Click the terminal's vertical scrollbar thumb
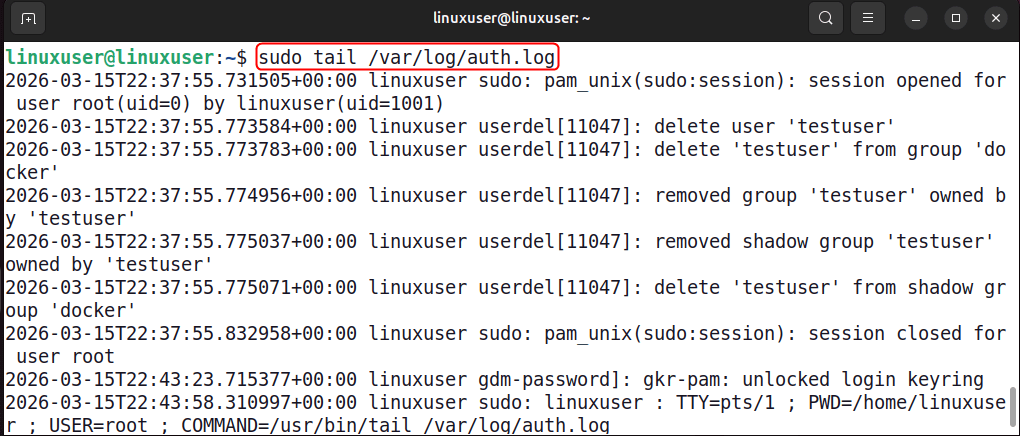 (1012, 407)
